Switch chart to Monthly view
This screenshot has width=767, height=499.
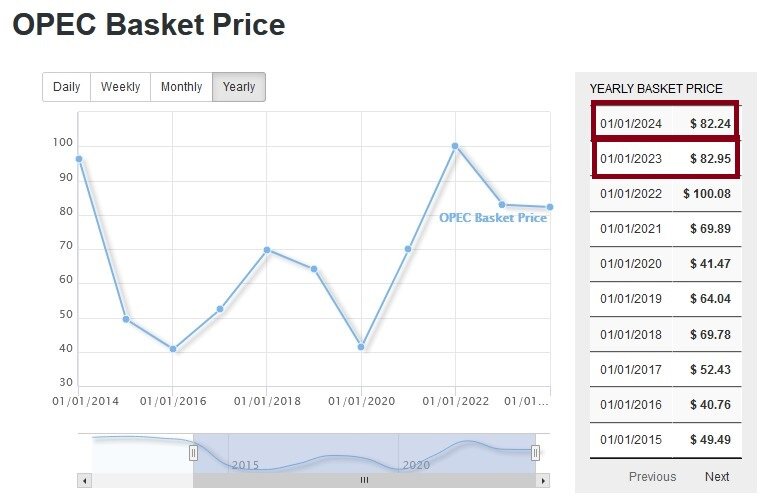point(181,87)
